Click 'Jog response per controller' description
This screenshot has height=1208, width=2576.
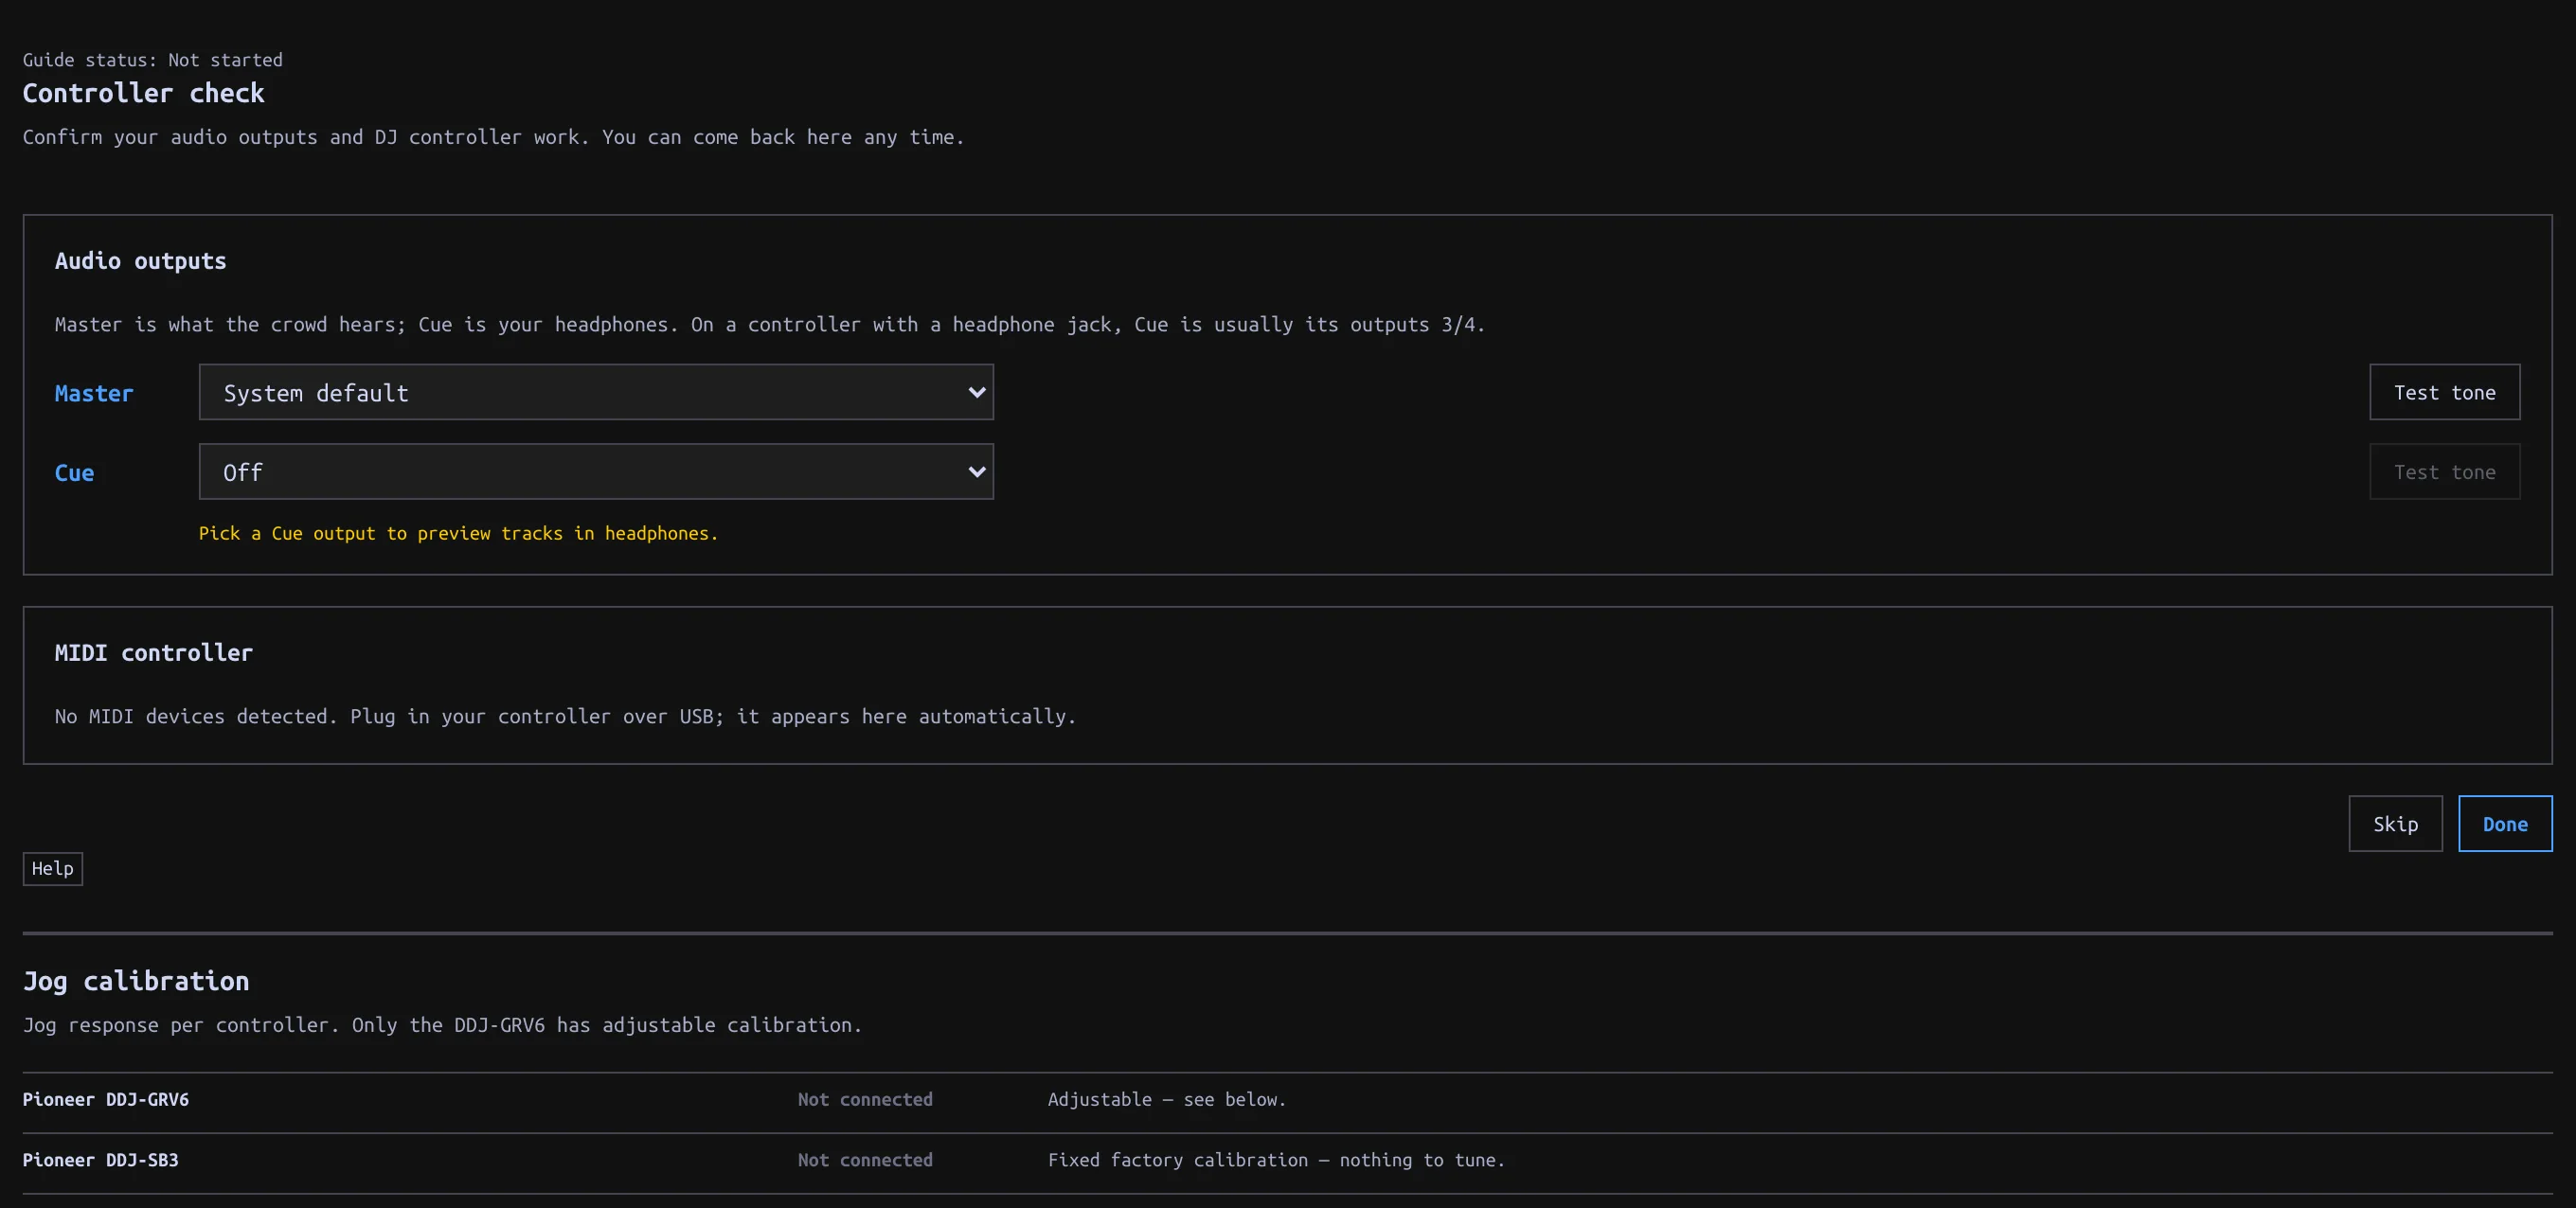442,1025
